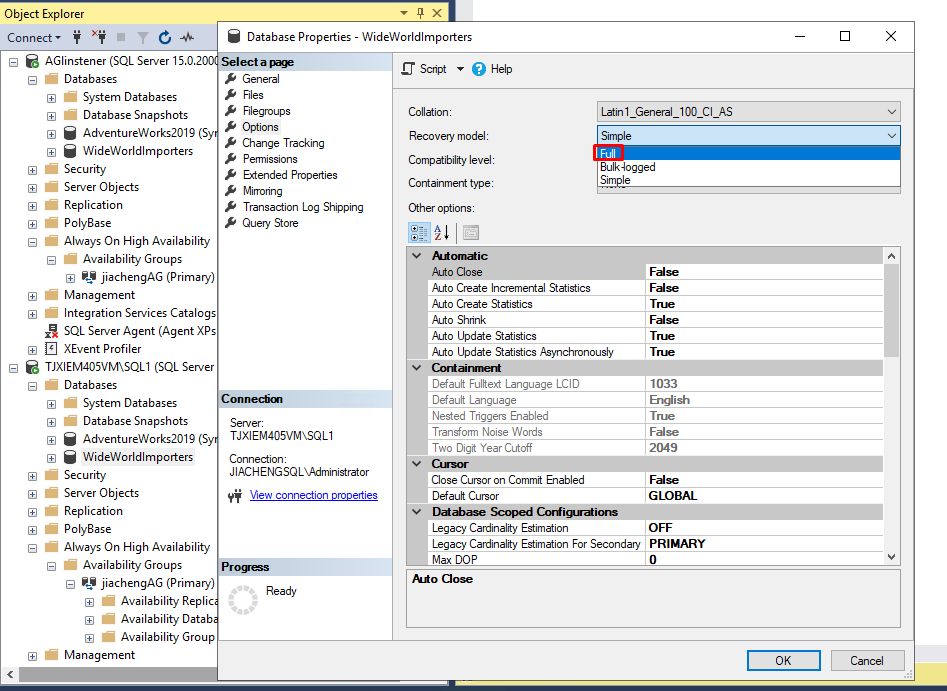The height and width of the screenshot is (691, 947).
Task: Sort property grid alphabetically with A-Z icon
Action: 442,233
